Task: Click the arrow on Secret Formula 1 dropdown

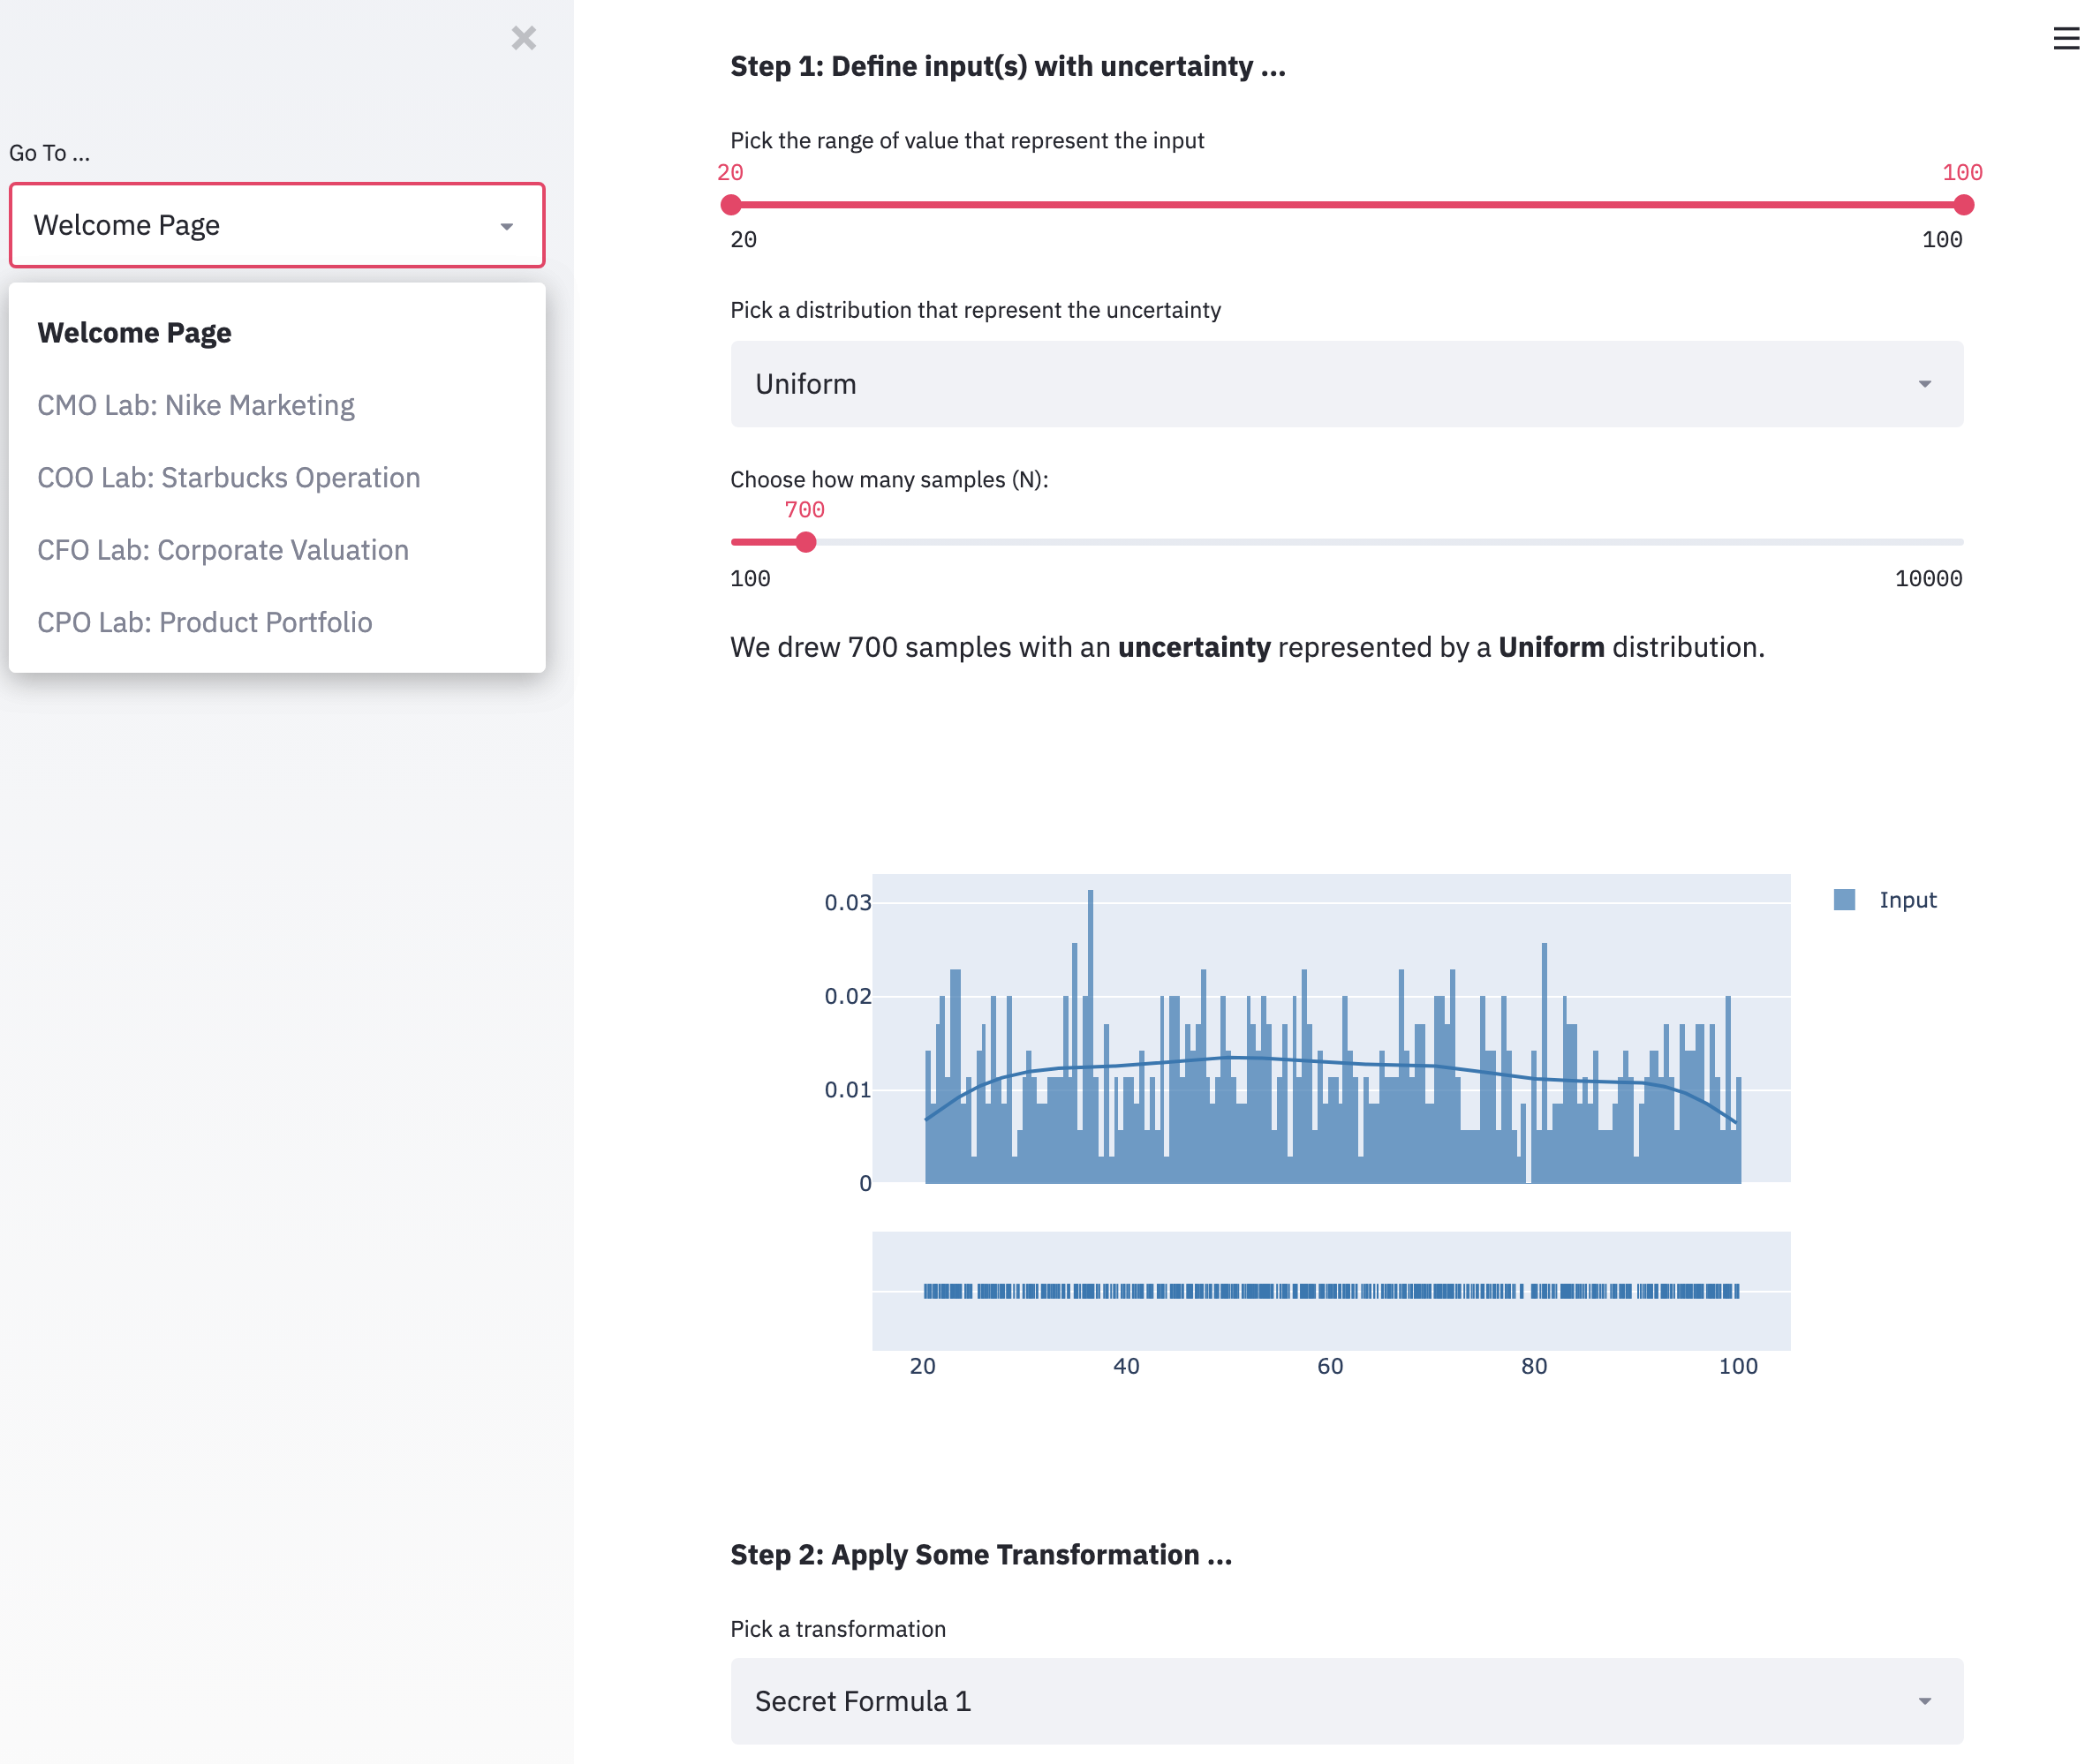Action: click(1924, 1701)
